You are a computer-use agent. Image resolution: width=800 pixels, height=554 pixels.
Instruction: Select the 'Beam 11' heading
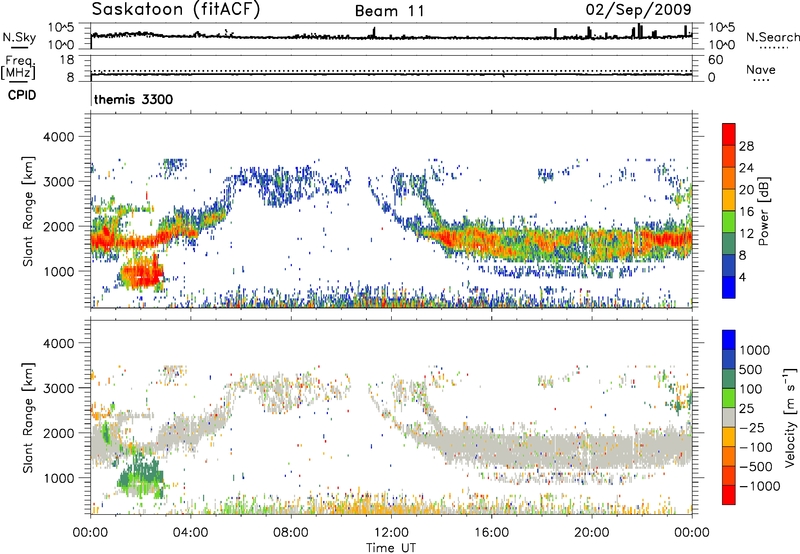pos(389,11)
